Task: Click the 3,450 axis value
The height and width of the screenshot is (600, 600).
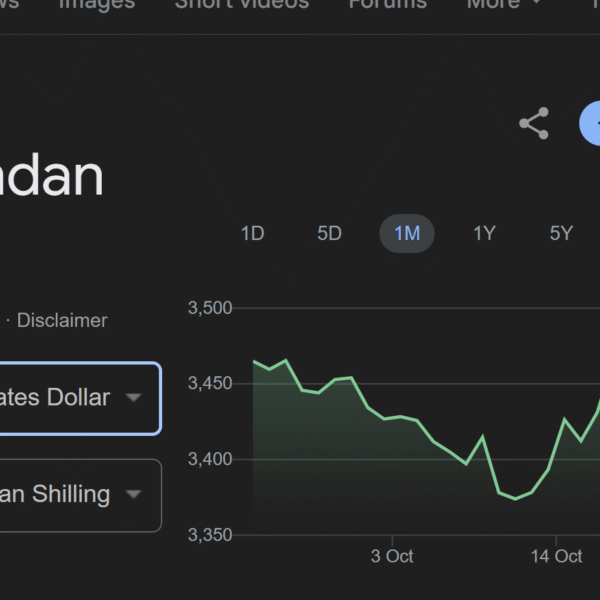Action: tap(210, 384)
